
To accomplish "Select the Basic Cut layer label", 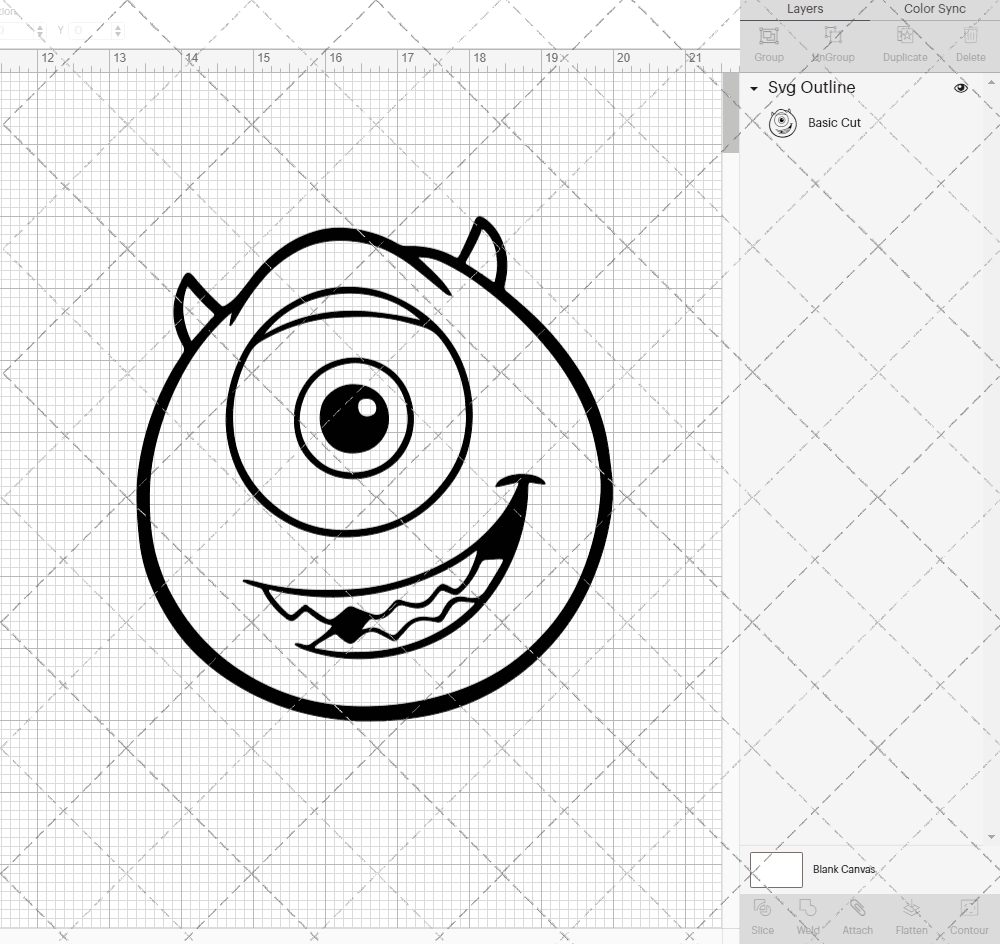I will click(x=834, y=122).
